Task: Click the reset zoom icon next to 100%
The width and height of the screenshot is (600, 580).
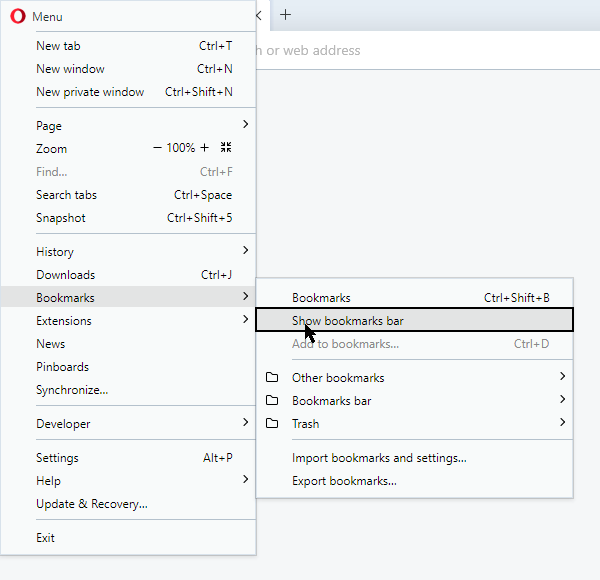Action: click(x=226, y=147)
